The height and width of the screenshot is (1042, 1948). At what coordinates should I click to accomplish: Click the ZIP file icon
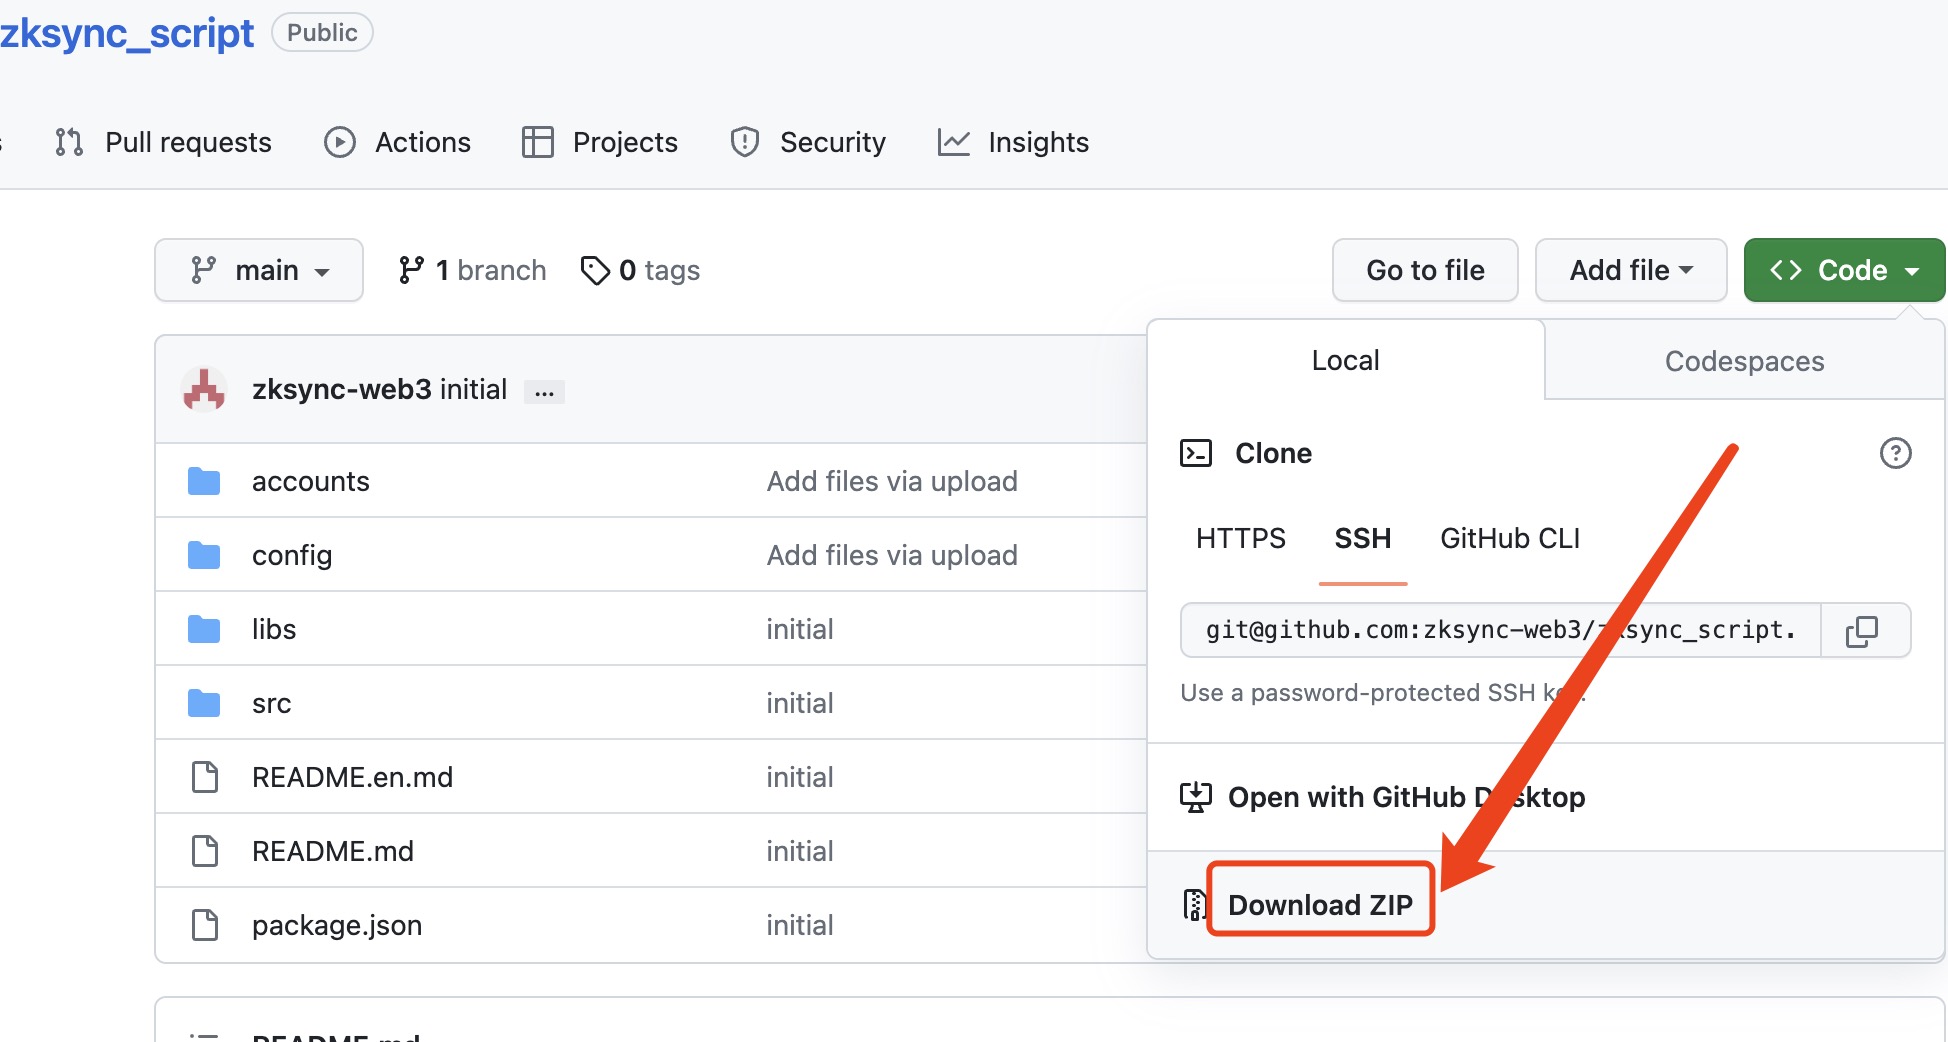click(1194, 904)
